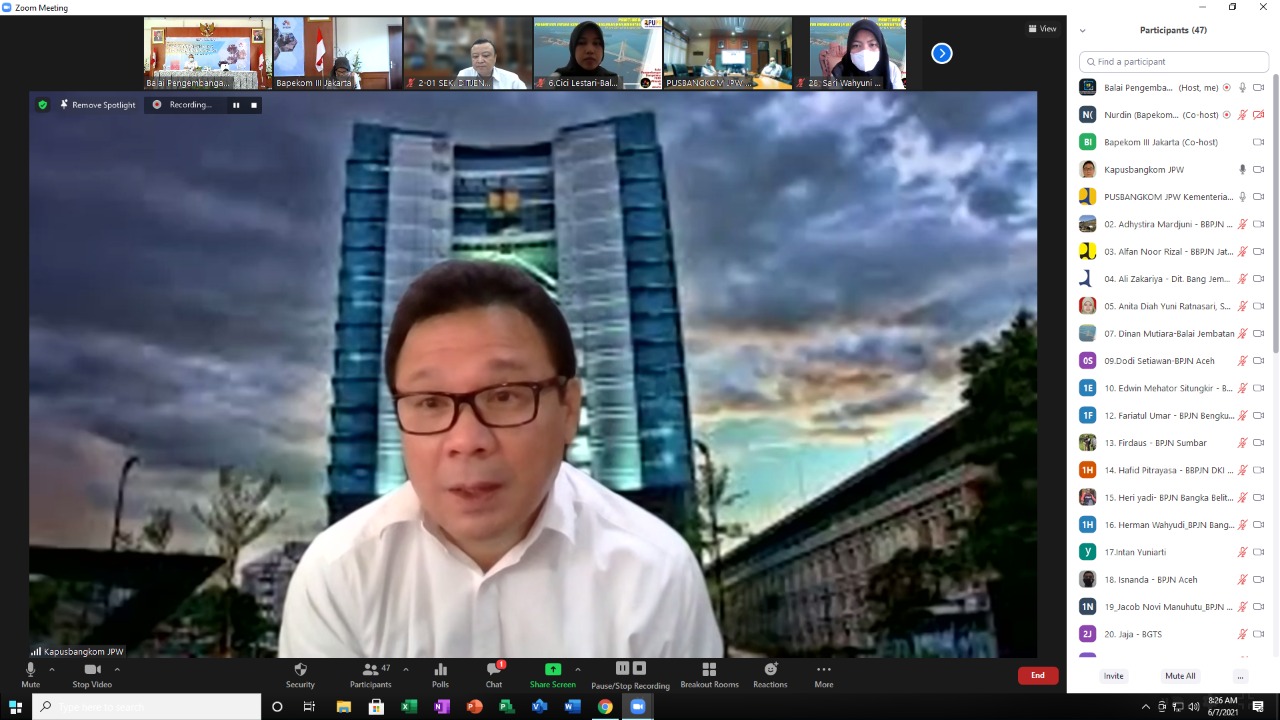Pause recording from the bottom toolbar
The image size is (1280, 720).
point(622,668)
